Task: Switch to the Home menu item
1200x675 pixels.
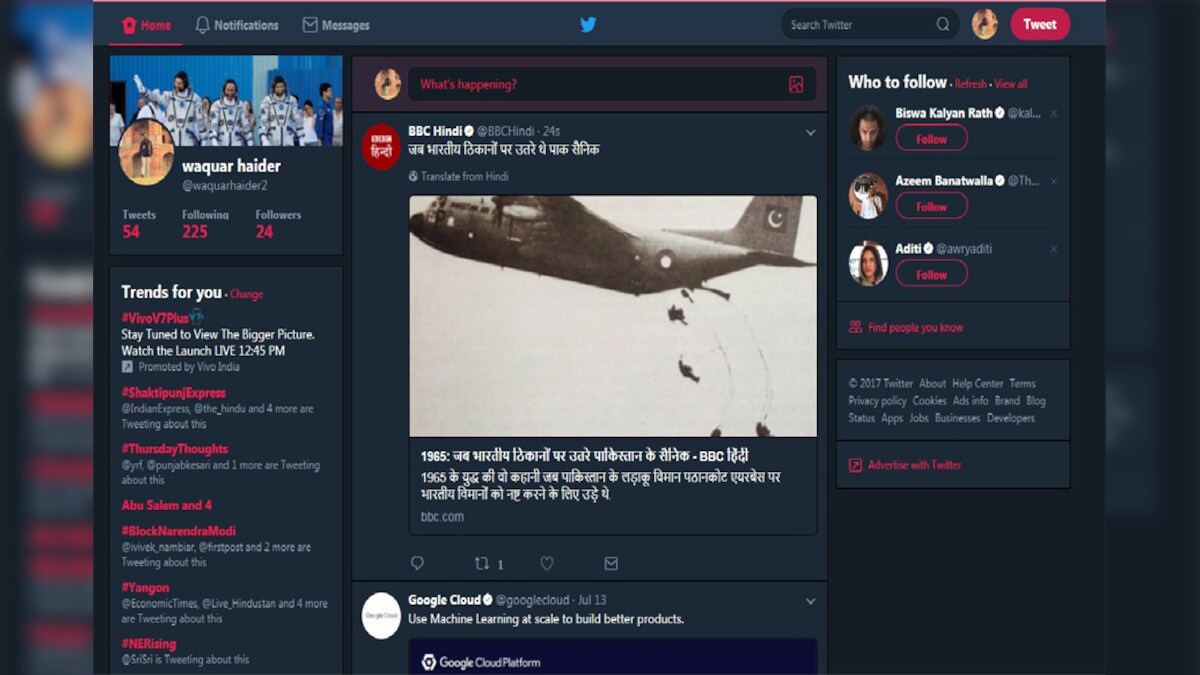Action: pos(145,24)
